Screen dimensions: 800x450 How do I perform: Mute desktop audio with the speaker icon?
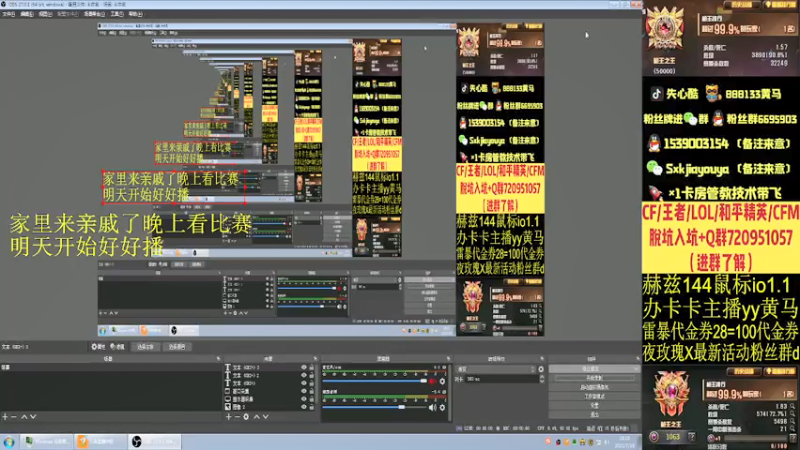click(433, 408)
